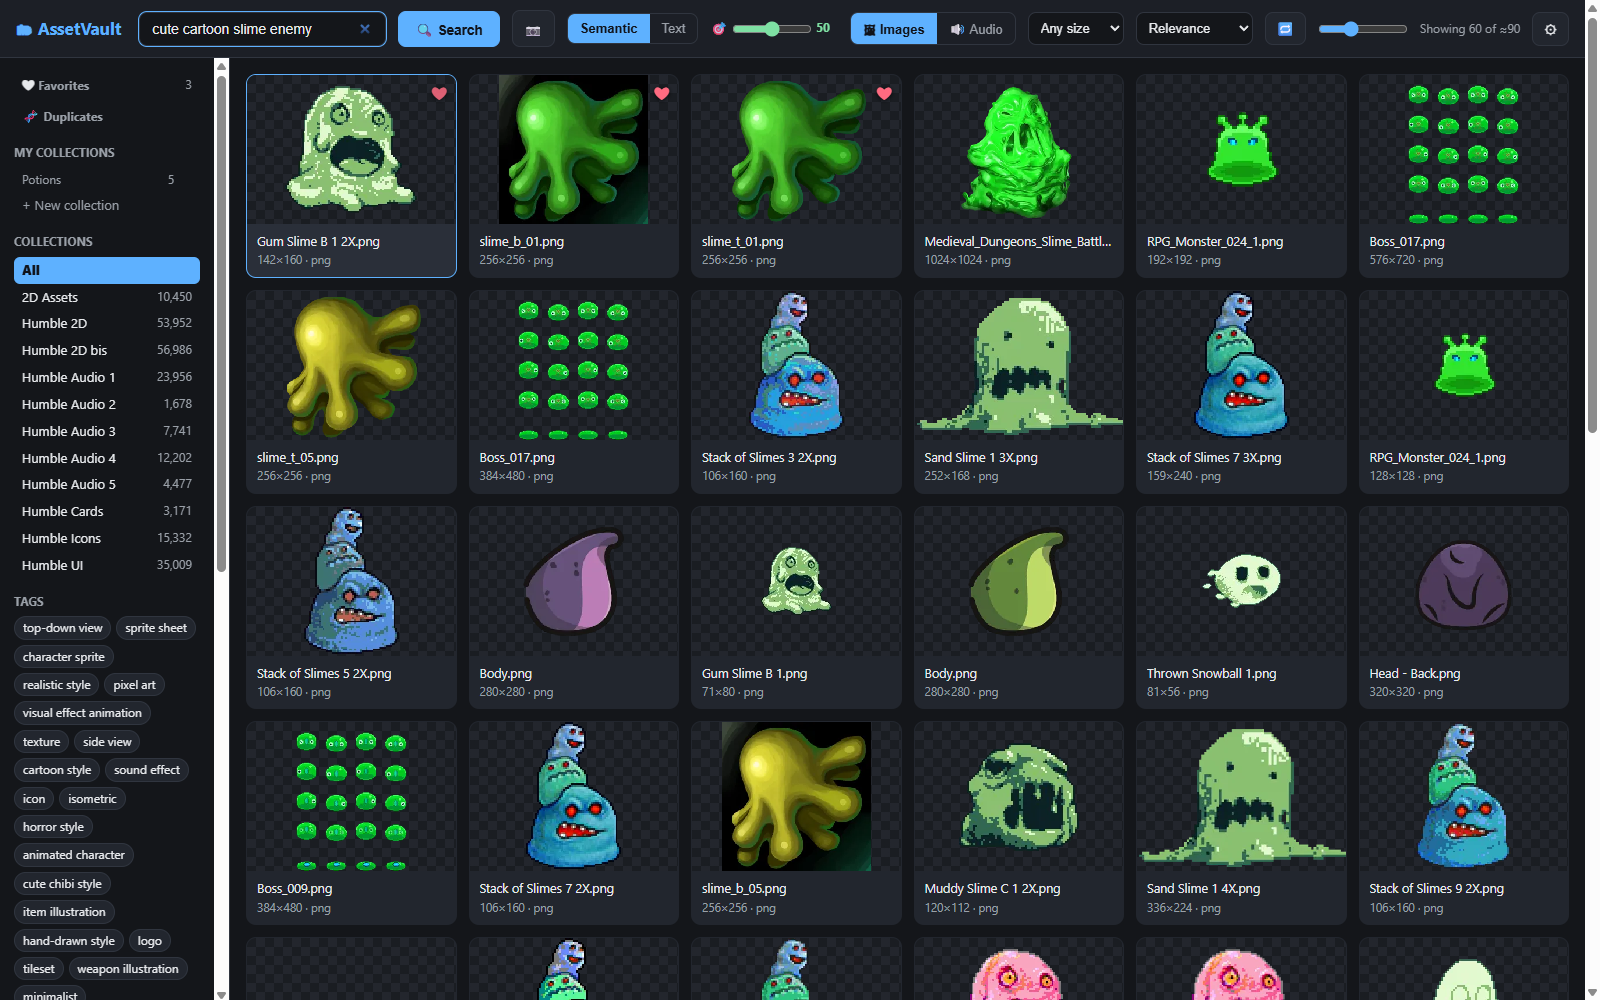This screenshot has height=1000, width=1600.
Task: Select the Humble 2D bis collection
Action: coord(107,350)
